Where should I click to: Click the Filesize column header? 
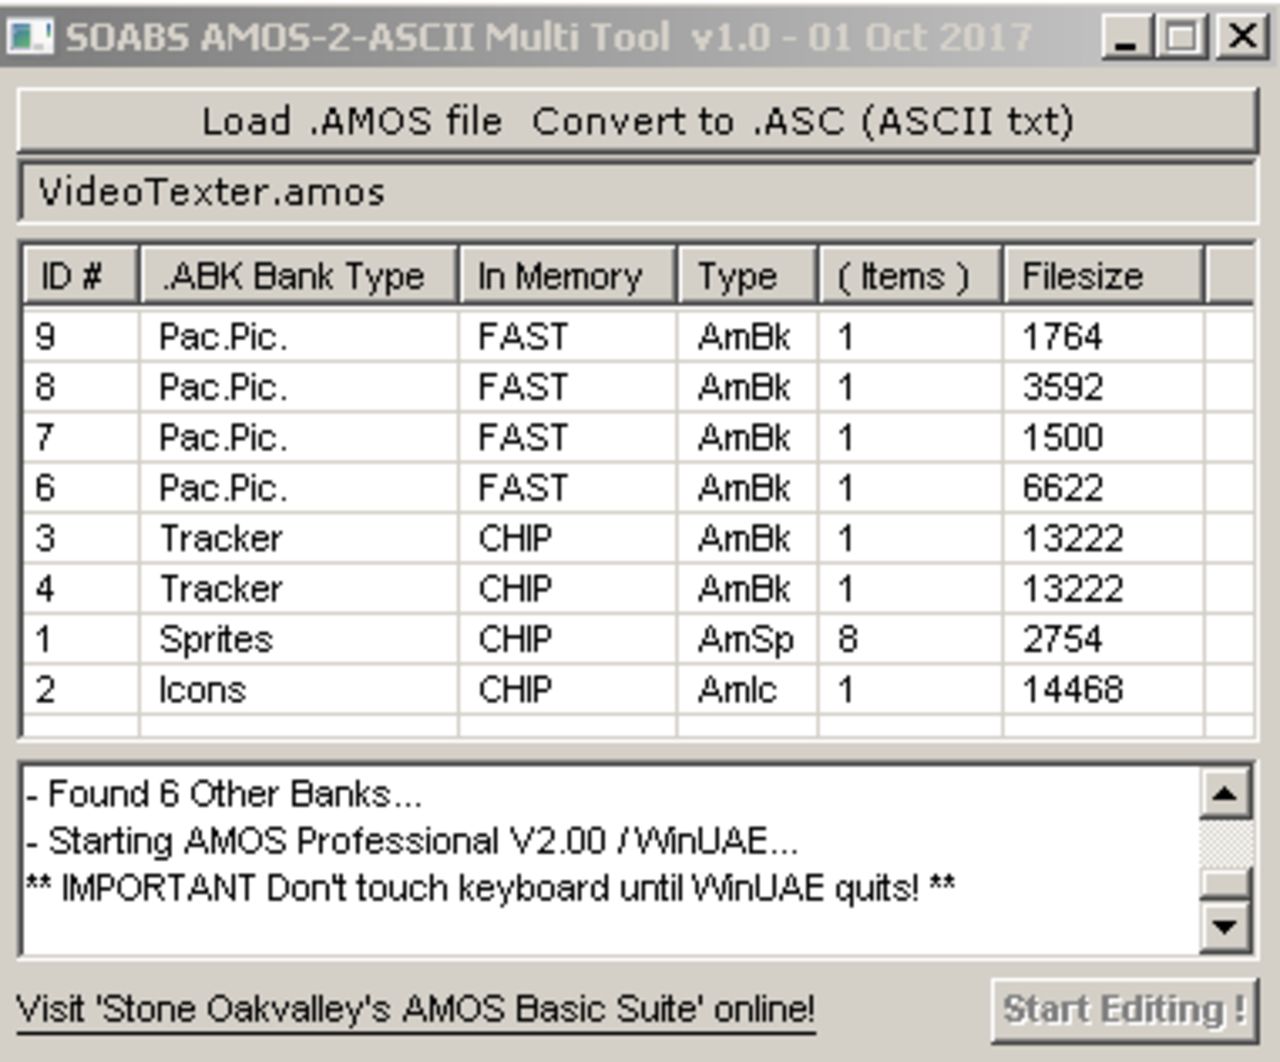pos(1102,276)
